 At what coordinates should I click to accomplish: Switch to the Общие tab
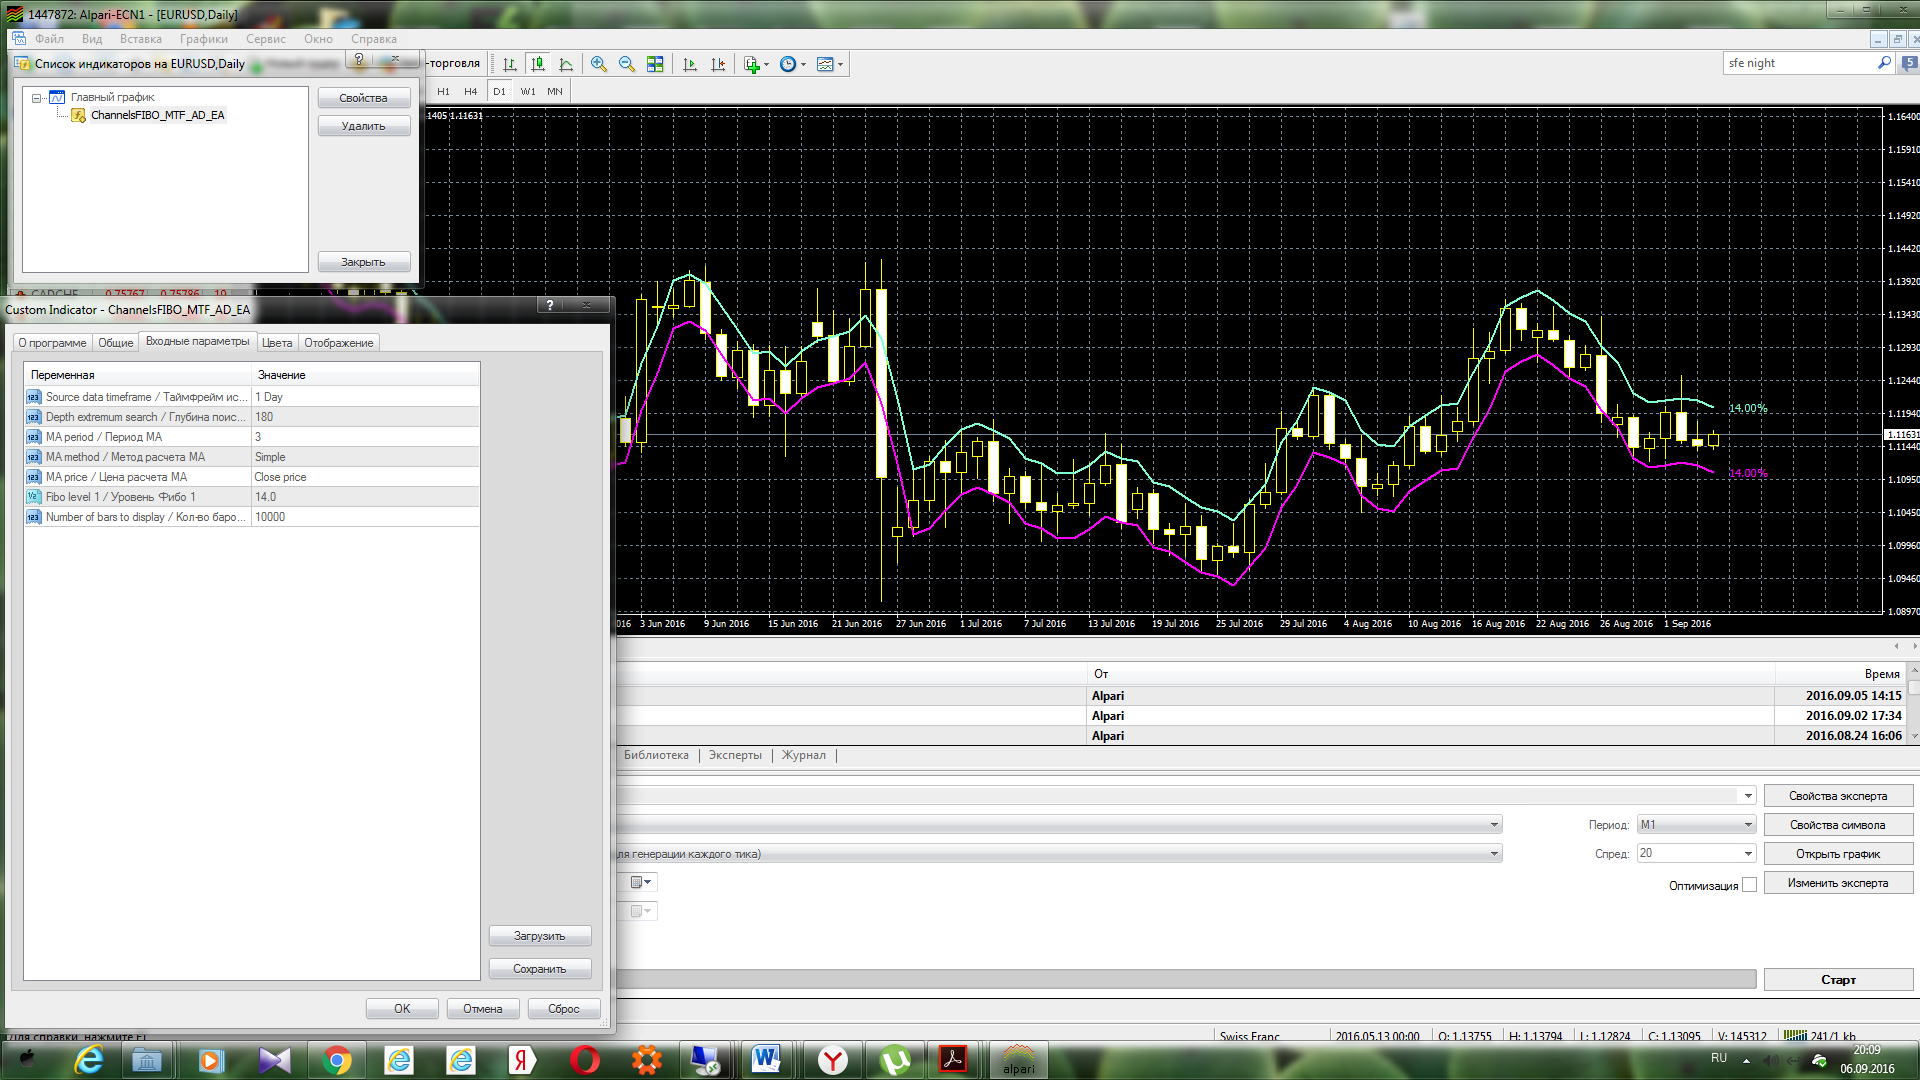pyautogui.click(x=115, y=343)
